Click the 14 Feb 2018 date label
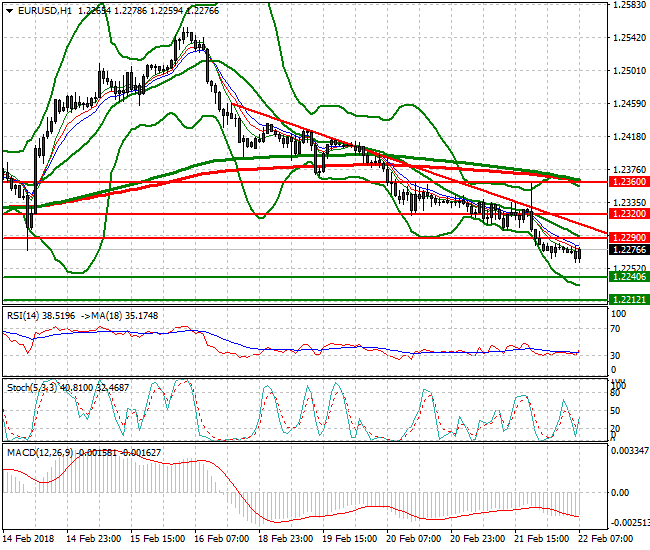 [28, 539]
